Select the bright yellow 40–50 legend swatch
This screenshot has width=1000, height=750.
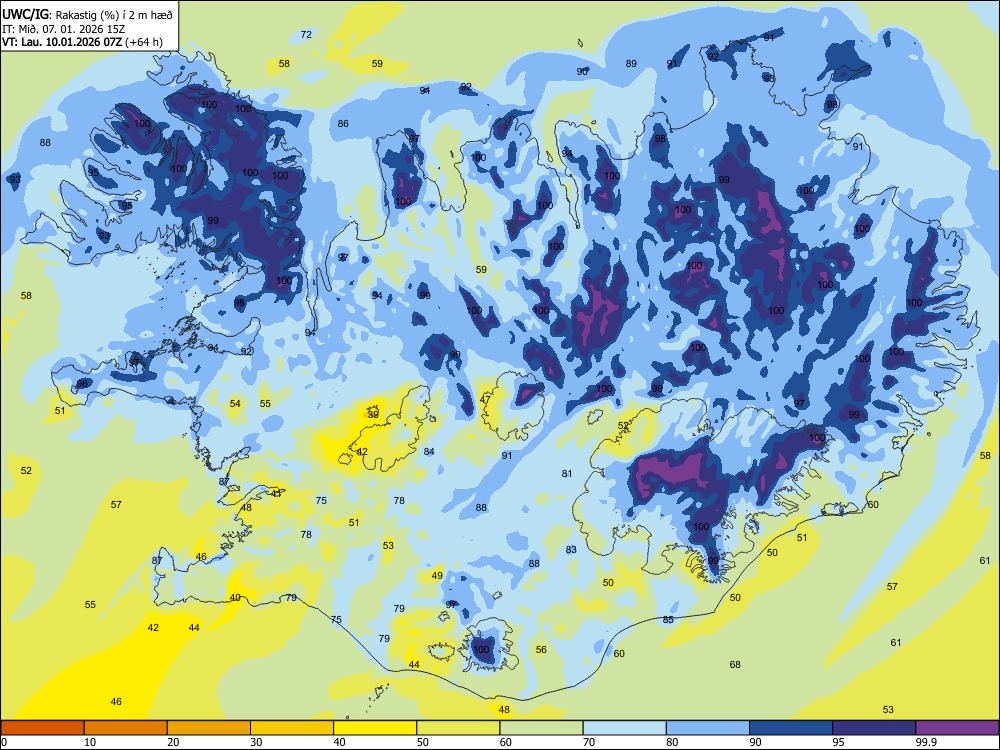pyautogui.click(x=375, y=728)
